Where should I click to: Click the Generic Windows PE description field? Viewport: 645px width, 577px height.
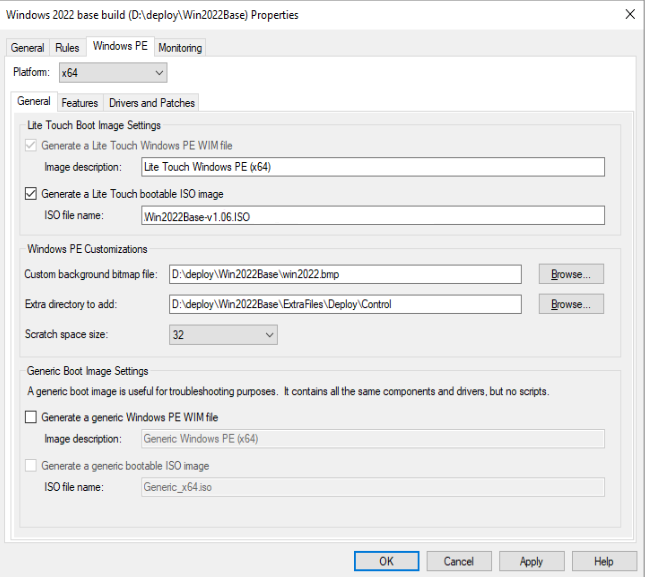(x=373, y=439)
